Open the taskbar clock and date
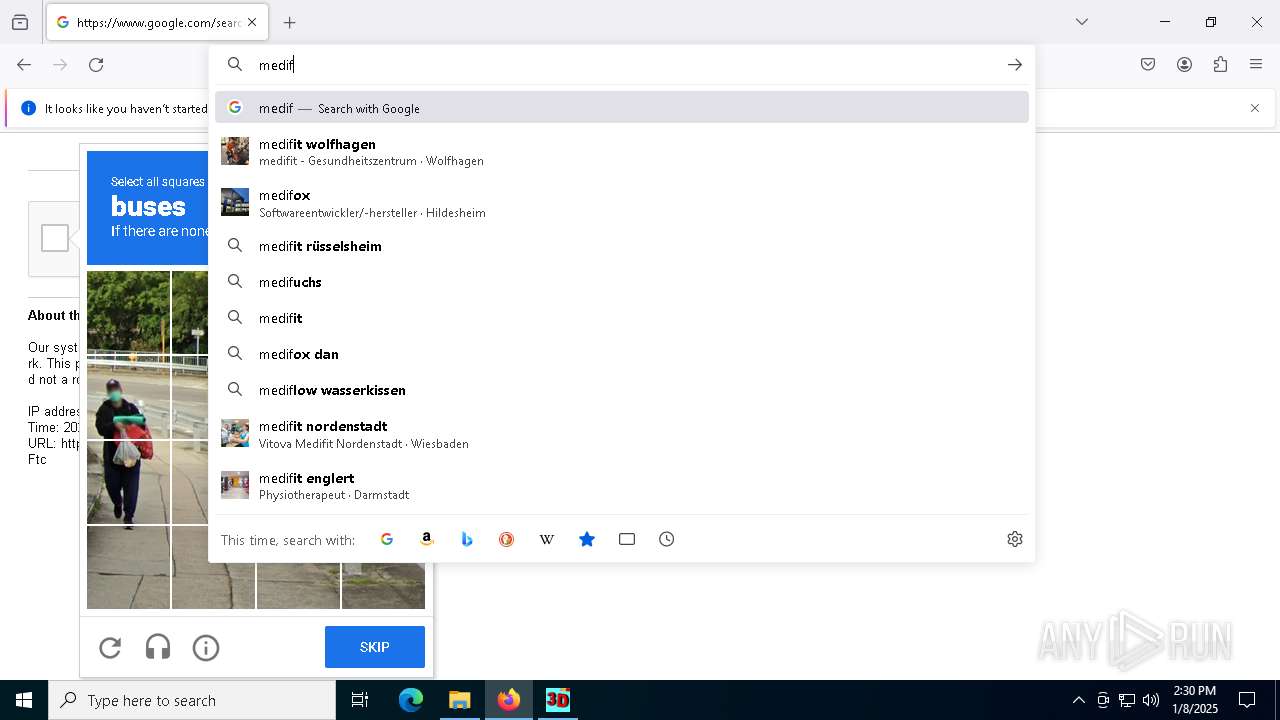Screen dimensions: 1280x720 [x=1195, y=700]
